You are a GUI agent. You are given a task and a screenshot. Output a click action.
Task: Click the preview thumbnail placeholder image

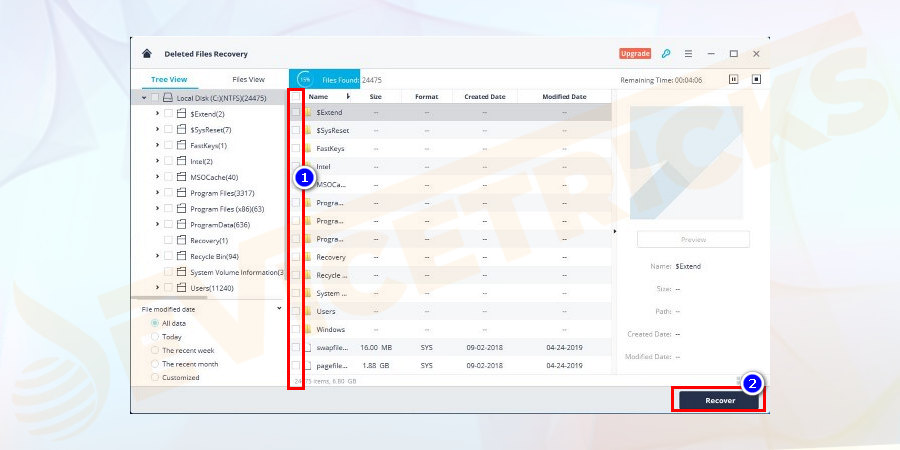(x=686, y=162)
